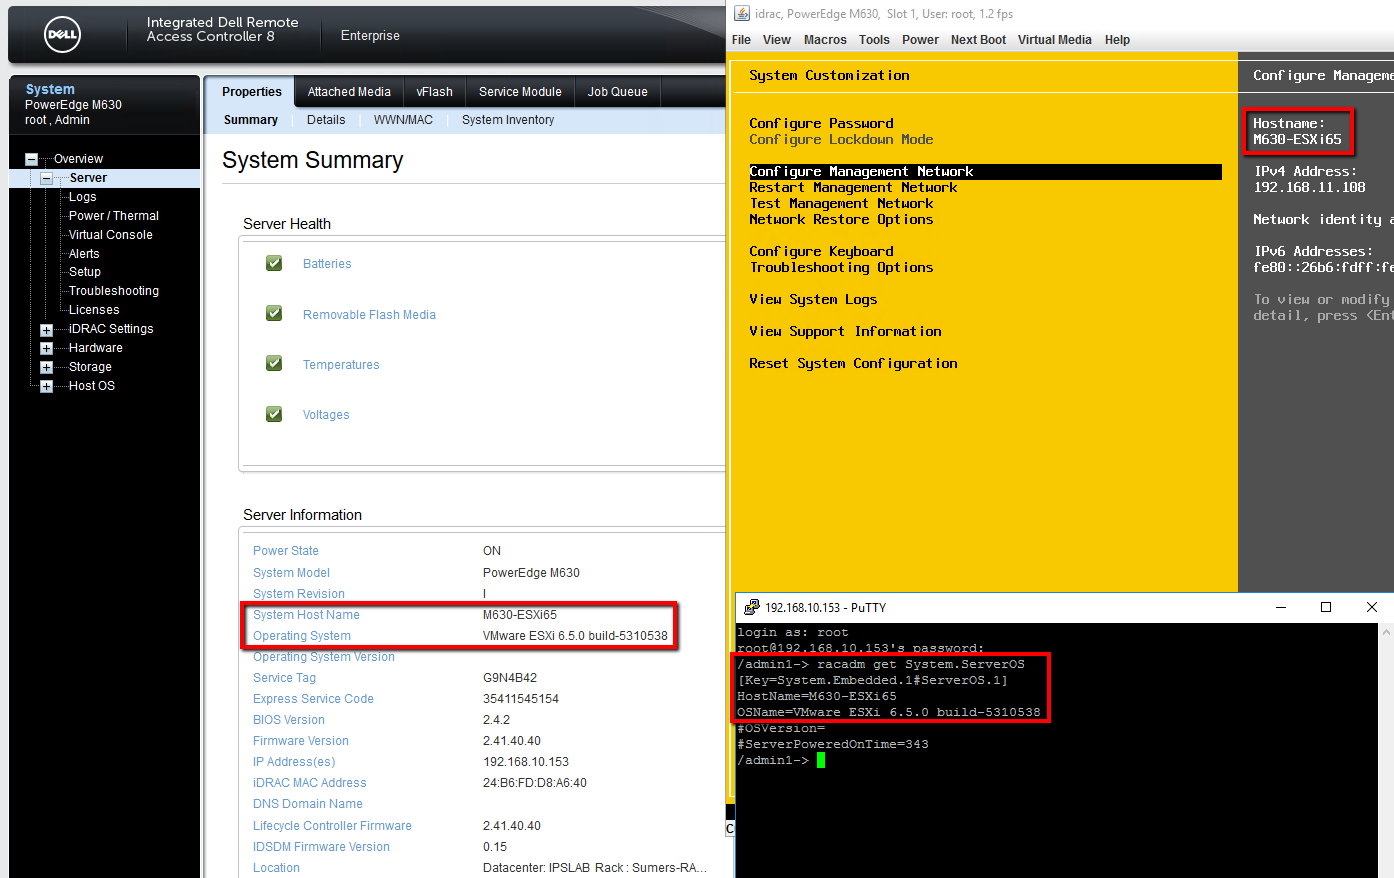Click the Batteries green health checkmark icon

pos(273,262)
